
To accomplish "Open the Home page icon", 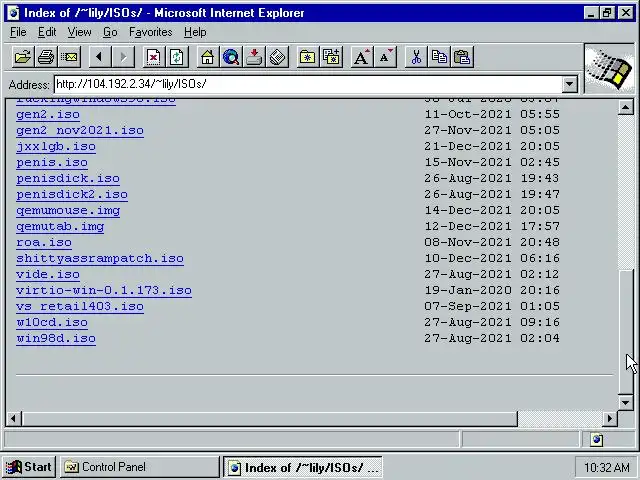I will (207, 57).
